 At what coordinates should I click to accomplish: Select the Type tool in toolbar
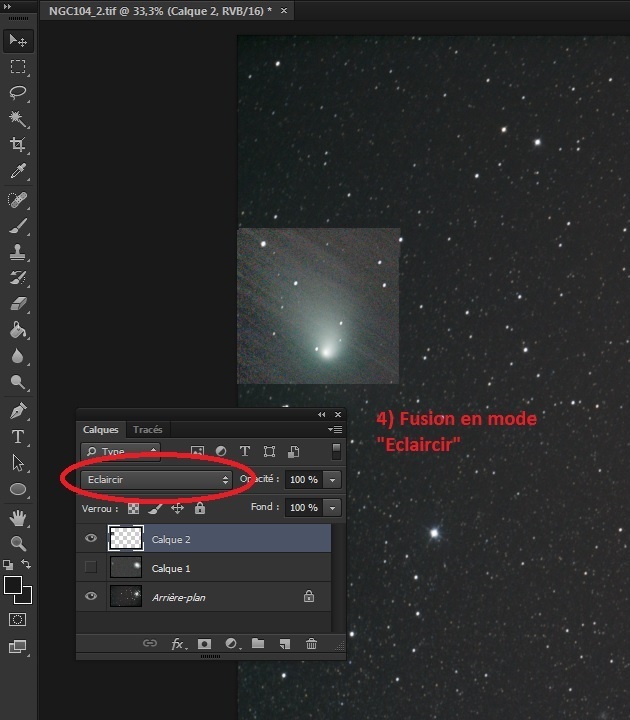(18, 437)
